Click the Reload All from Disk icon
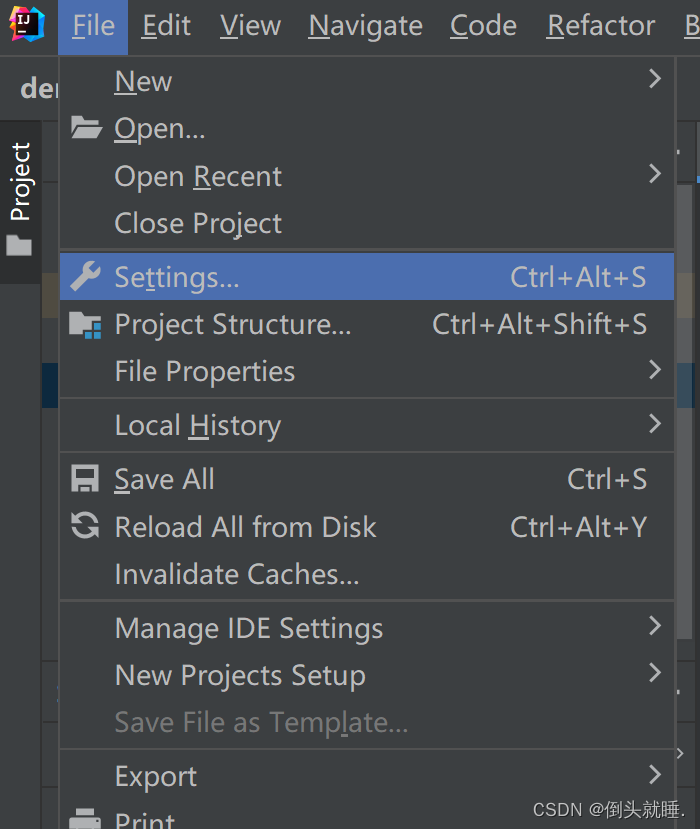Image resolution: width=700 pixels, height=829 pixels. tap(86, 526)
